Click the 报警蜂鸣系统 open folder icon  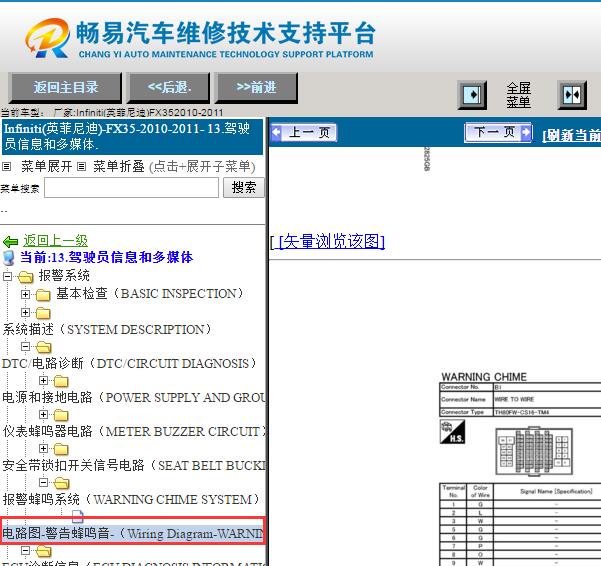coord(61,483)
